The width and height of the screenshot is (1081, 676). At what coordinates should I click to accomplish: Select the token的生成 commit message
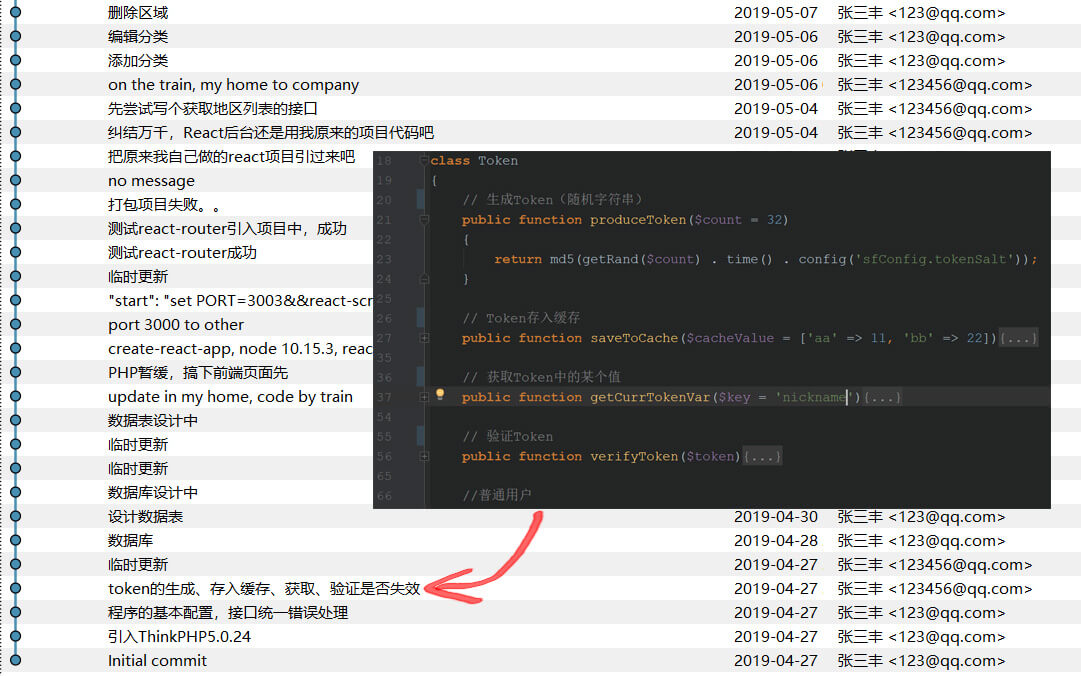tap(263, 589)
